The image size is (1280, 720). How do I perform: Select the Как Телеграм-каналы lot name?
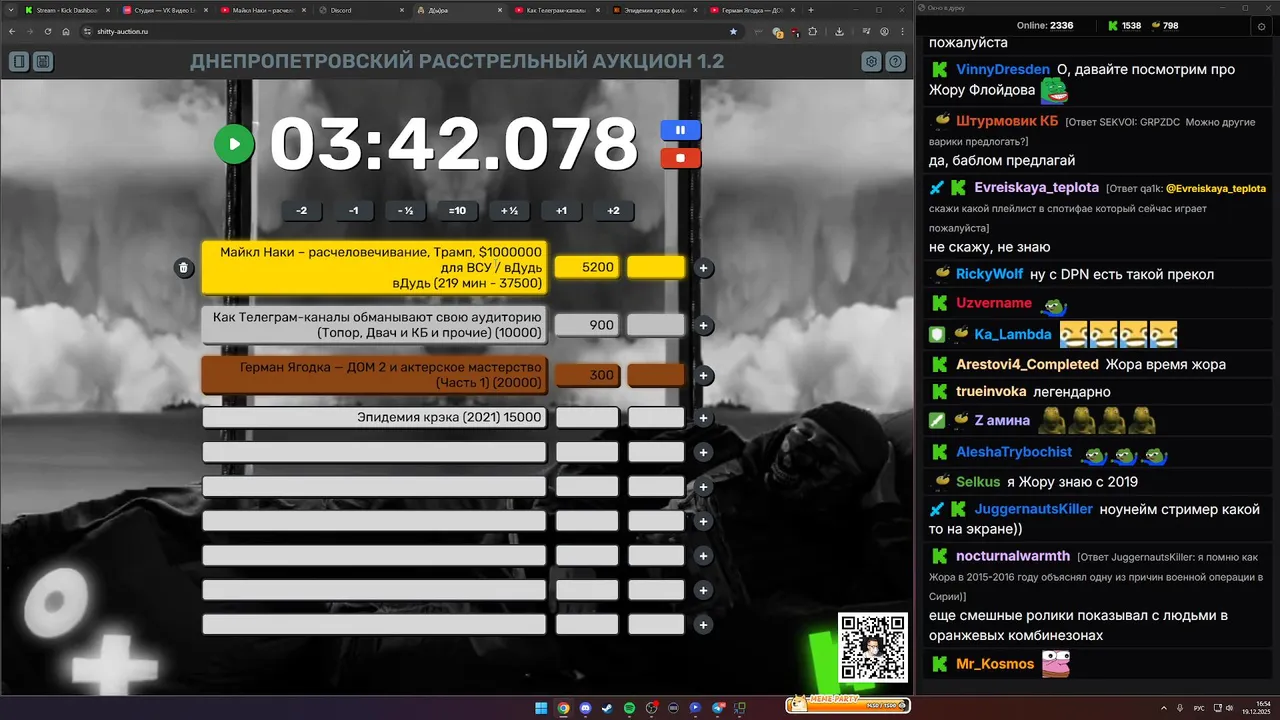374,325
